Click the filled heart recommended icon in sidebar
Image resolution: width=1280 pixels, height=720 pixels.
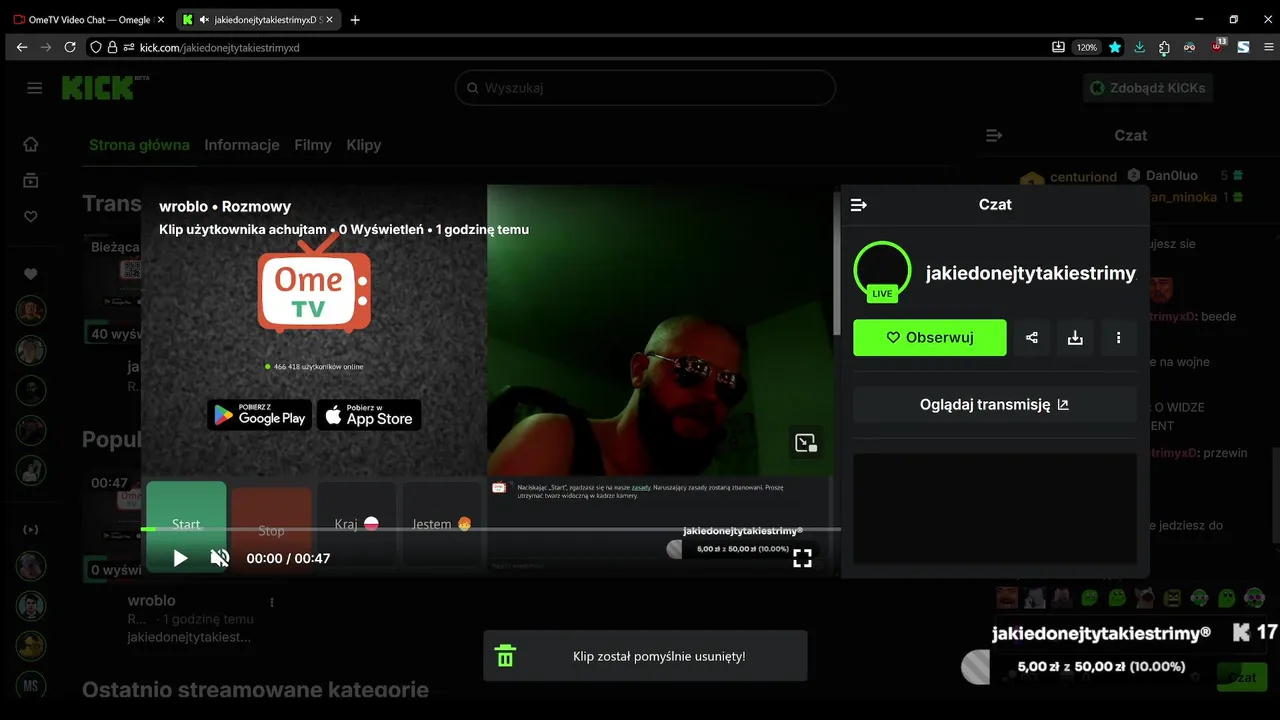pos(31,274)
